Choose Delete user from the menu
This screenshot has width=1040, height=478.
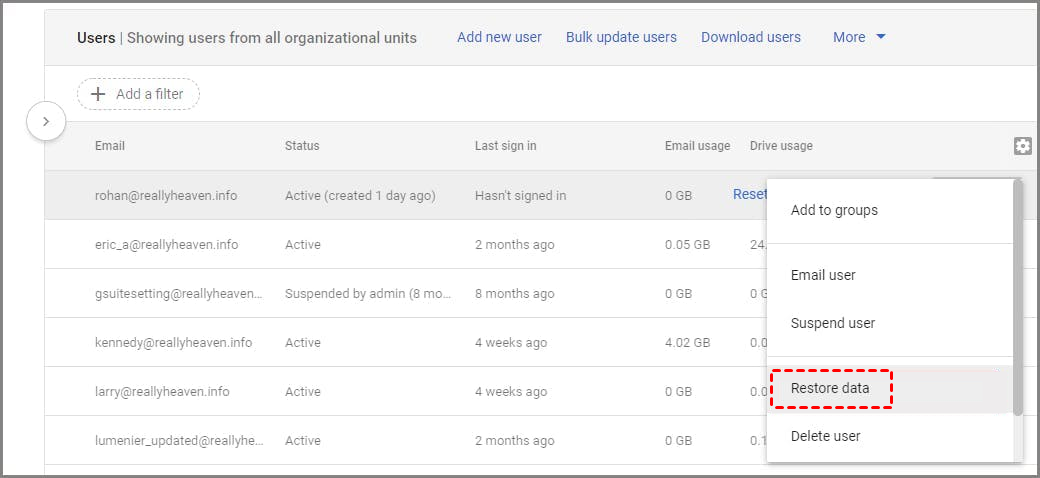point(825,436)
